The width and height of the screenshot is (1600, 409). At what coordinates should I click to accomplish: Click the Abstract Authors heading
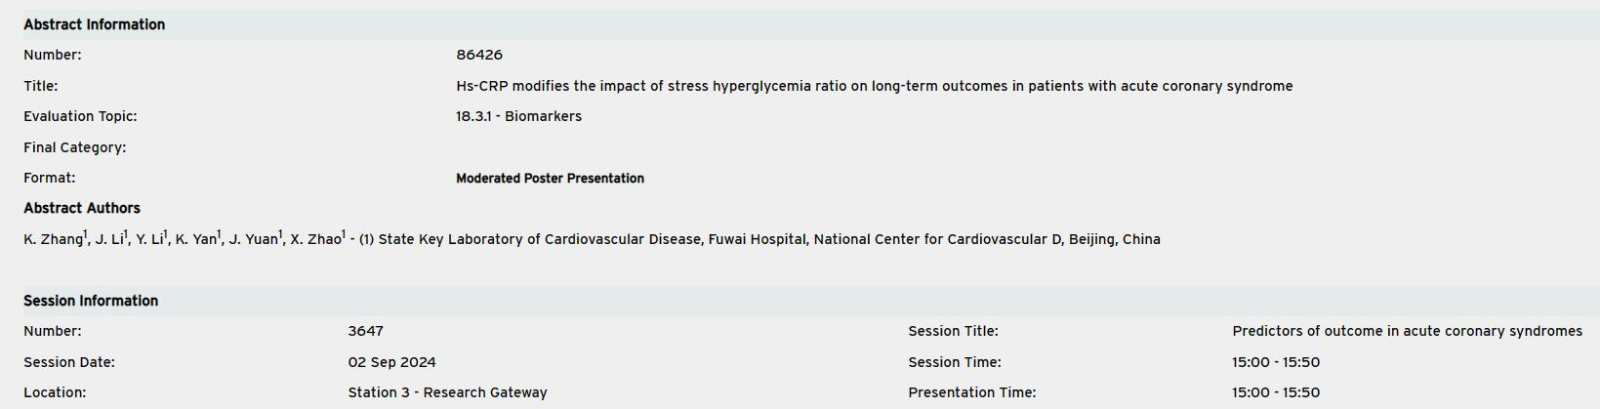82,208
